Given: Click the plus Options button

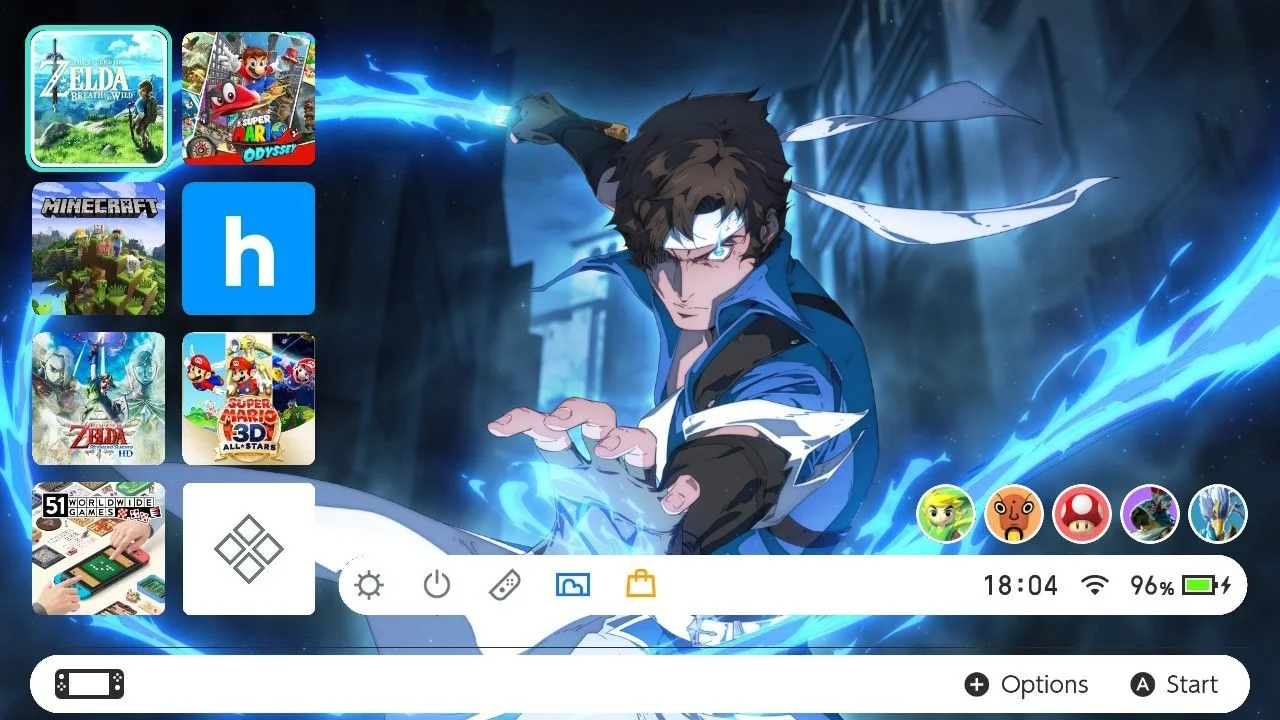Looking at the screenshot, I should coord(1026,685).
